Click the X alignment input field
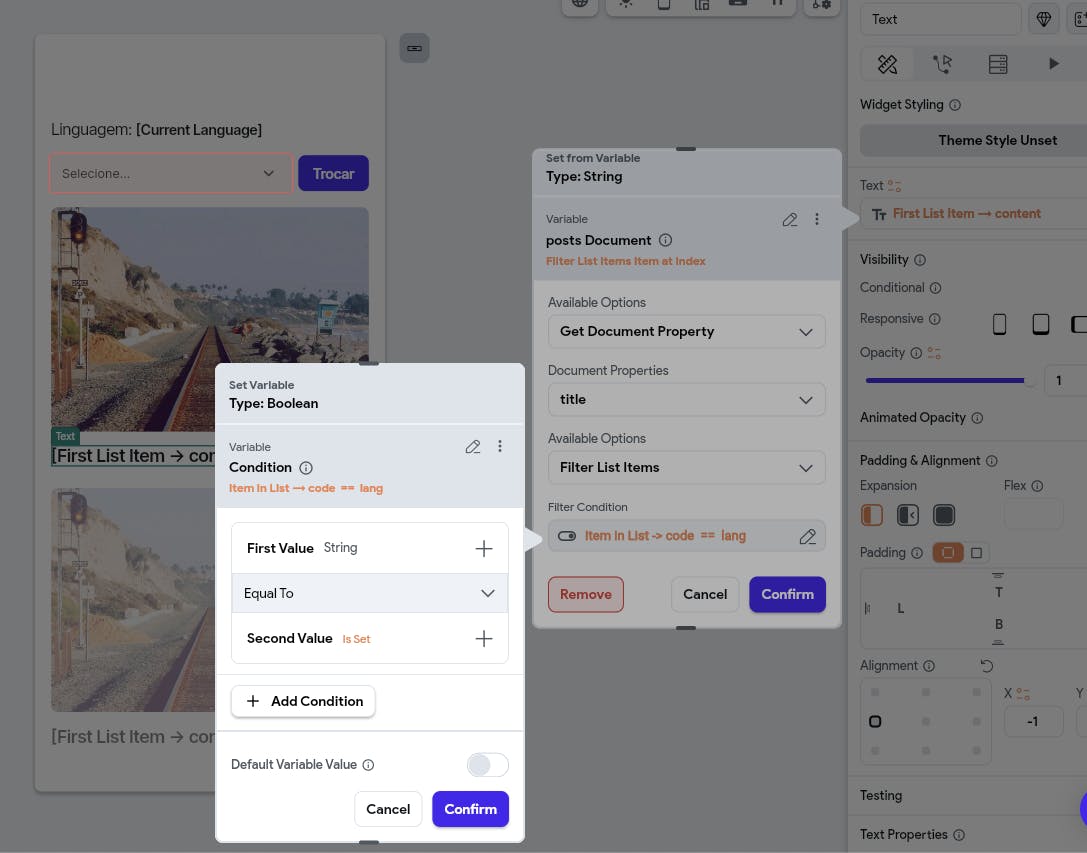 (1033, 721)
